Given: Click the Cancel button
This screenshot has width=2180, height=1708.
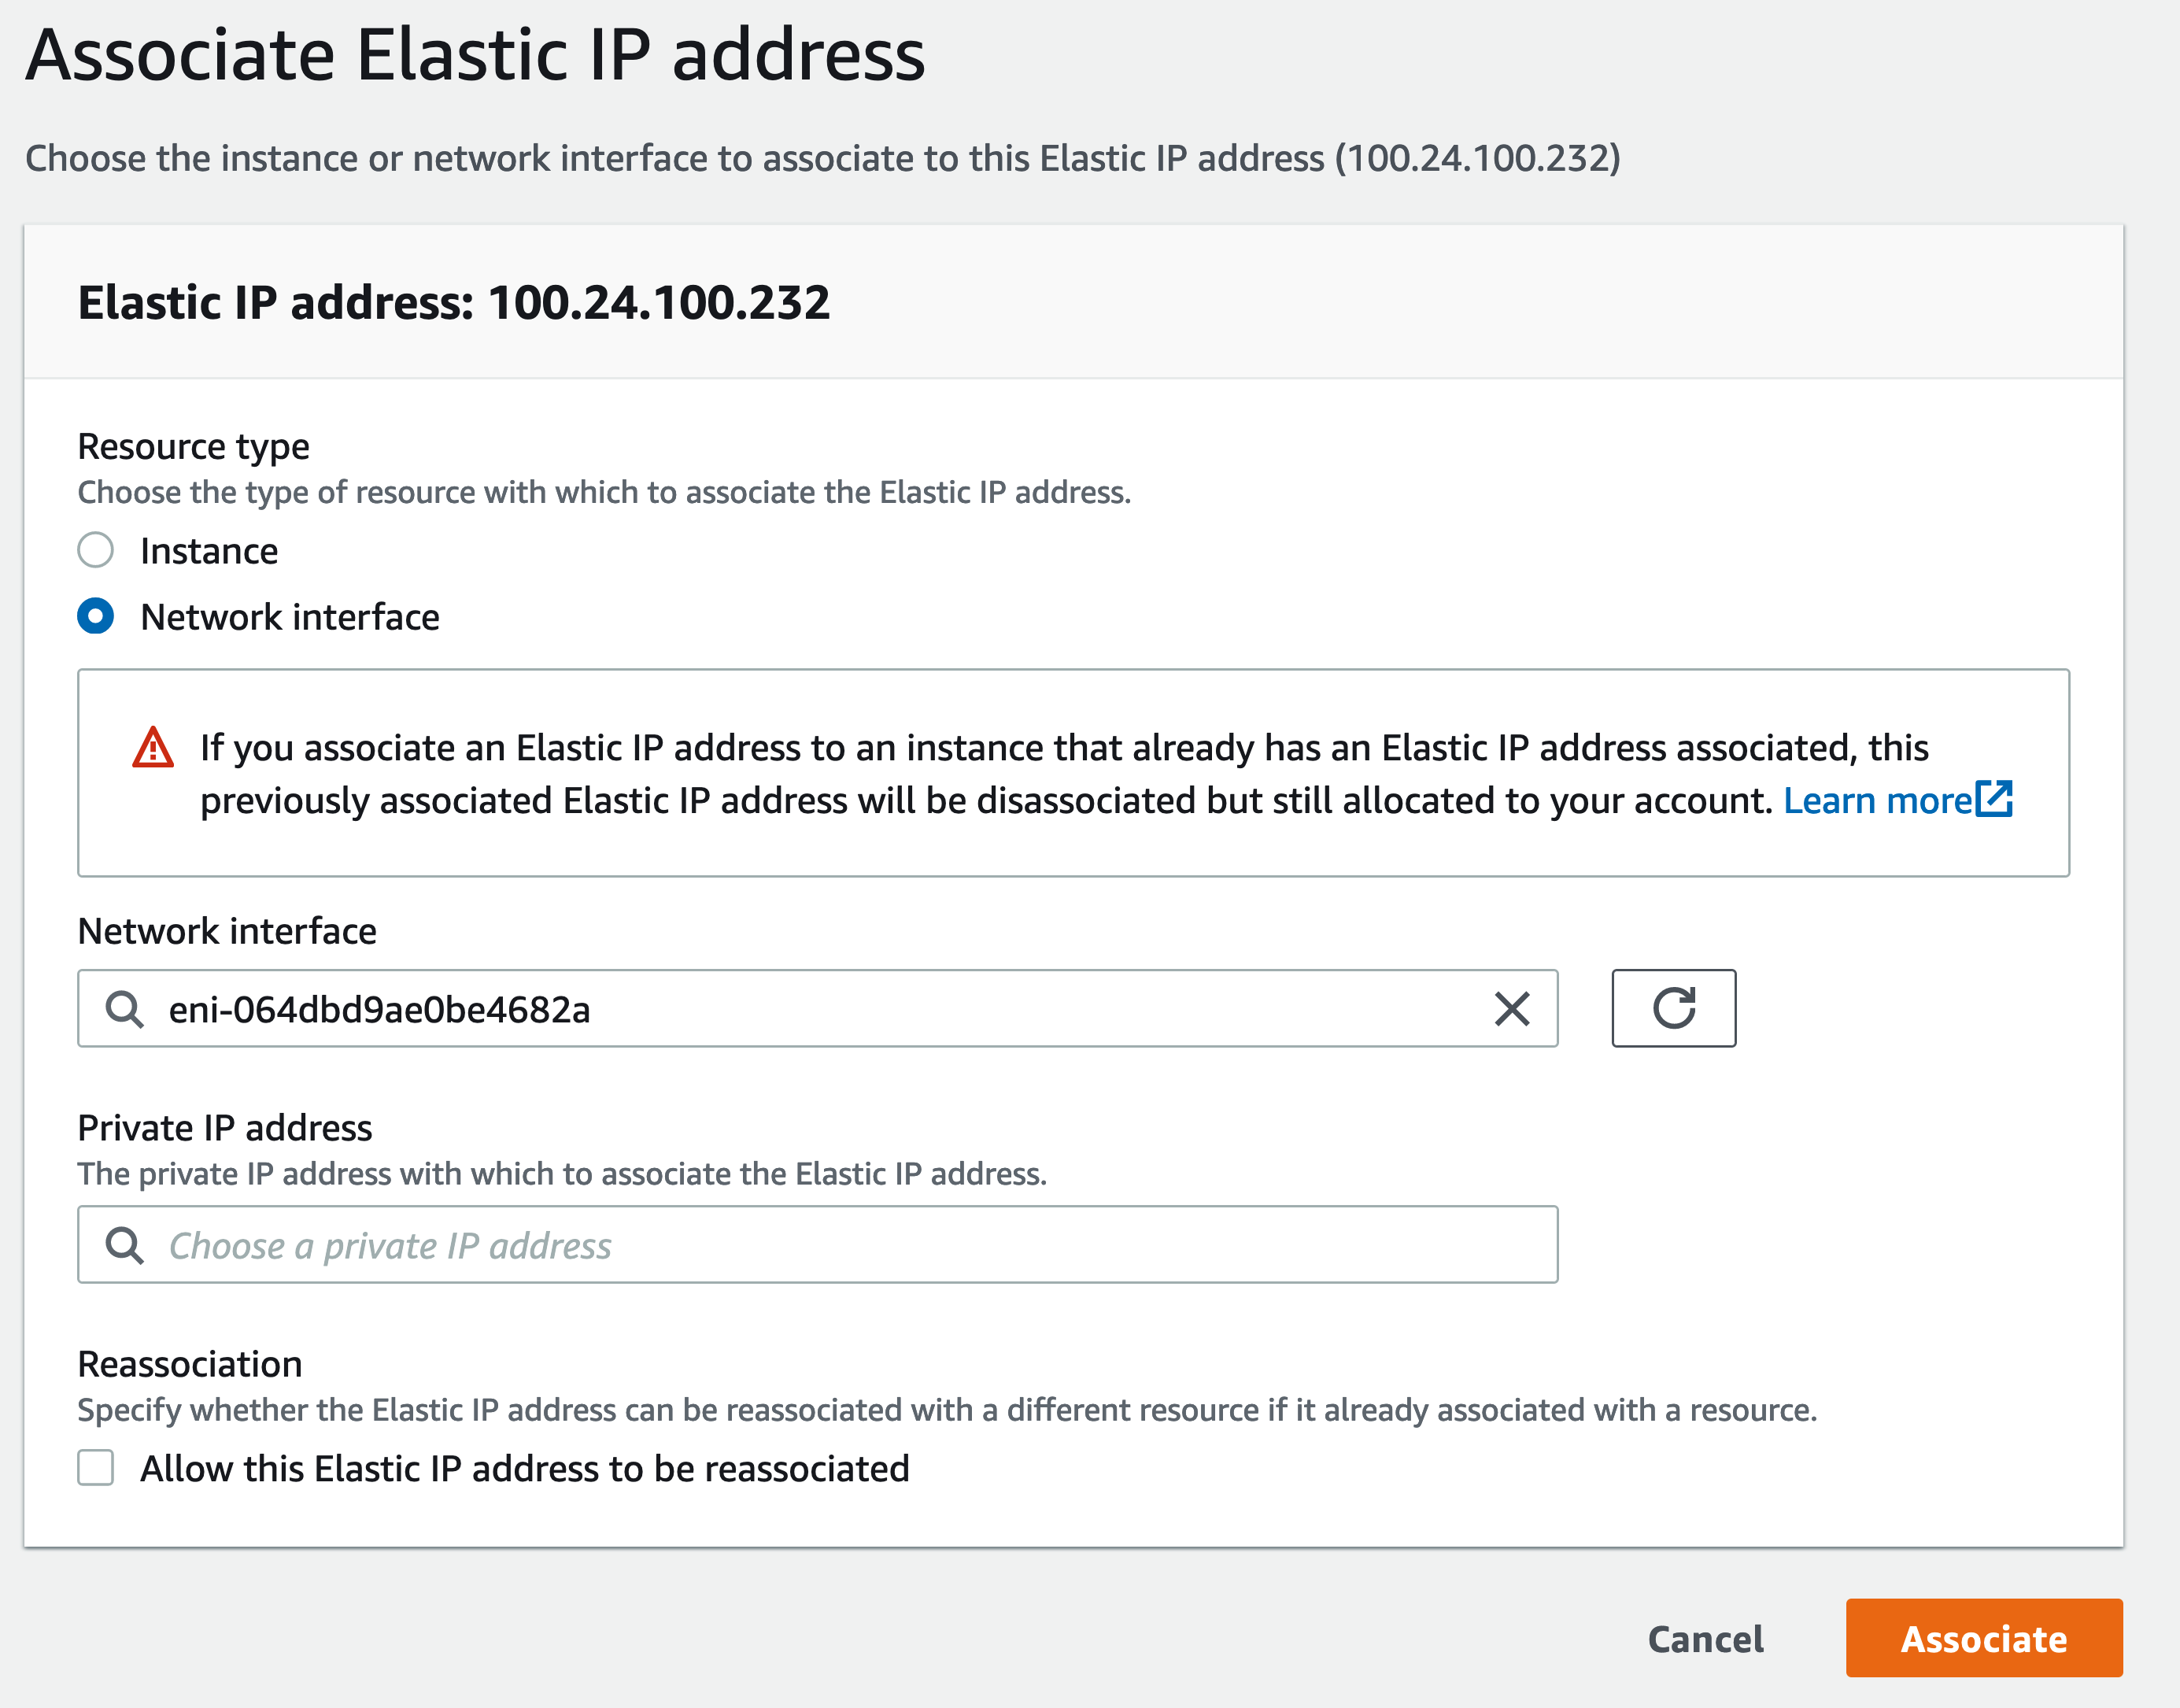Looking at the screenshot, I should coord(1705,1638).
